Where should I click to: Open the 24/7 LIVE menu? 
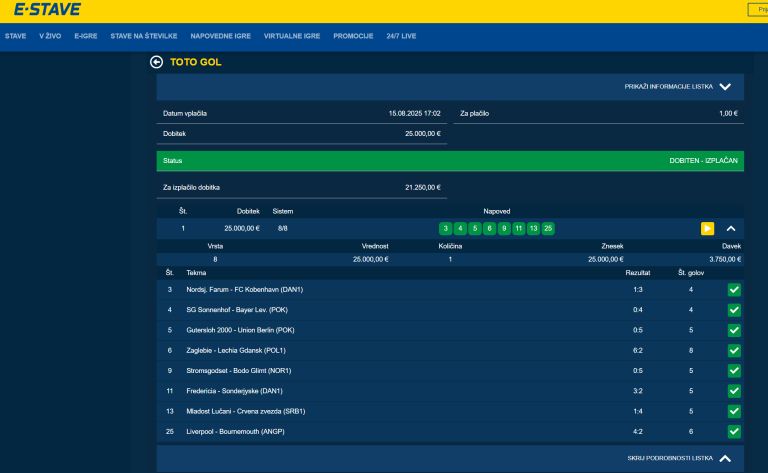[401, 36]
